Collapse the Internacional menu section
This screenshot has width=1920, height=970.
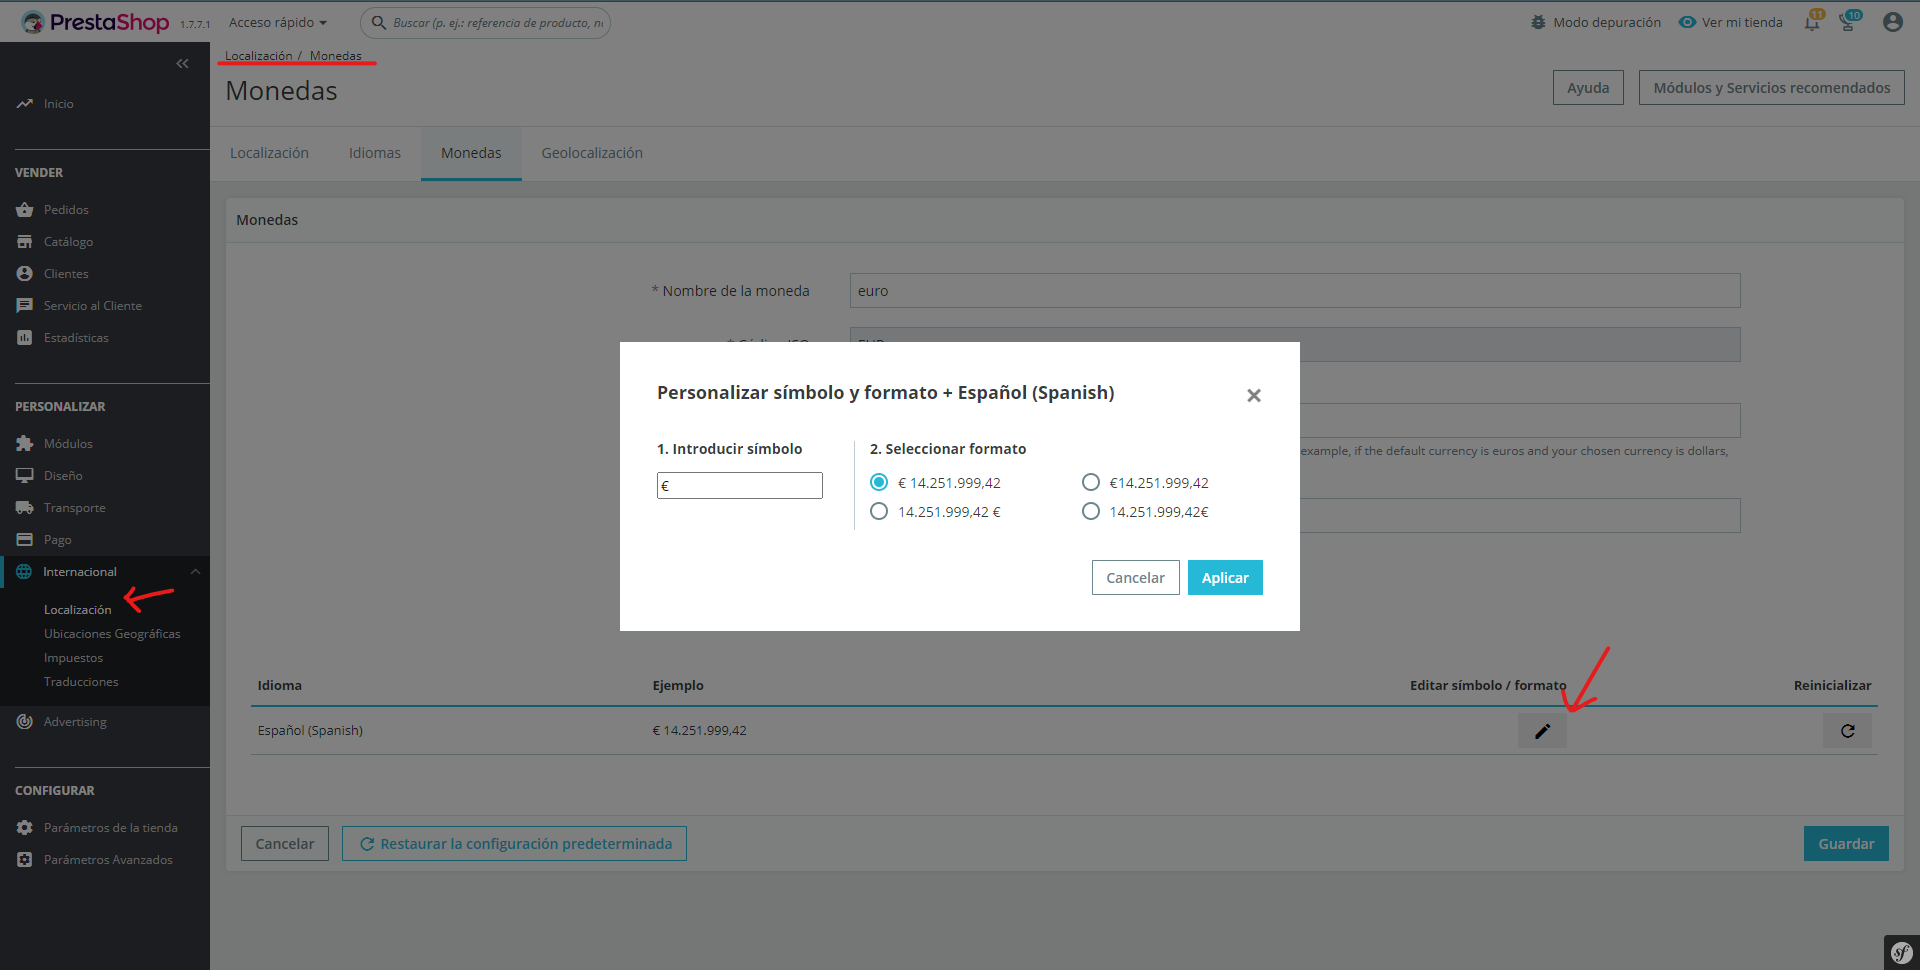(195, 572)
